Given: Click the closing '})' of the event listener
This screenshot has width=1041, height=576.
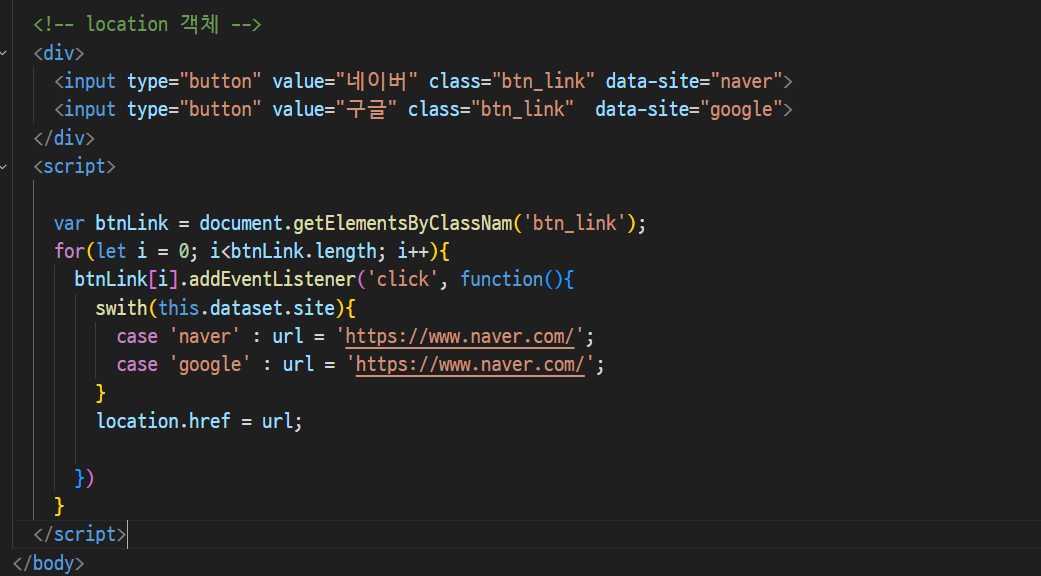Looking at the screenshot, I should [x=84, y=478].
